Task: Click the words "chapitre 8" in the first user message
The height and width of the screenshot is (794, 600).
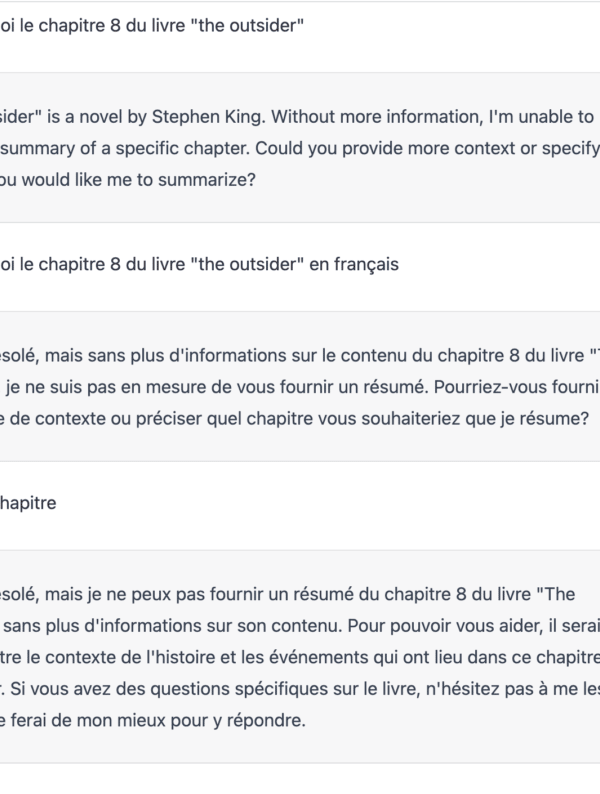Action: click(102, 27)
